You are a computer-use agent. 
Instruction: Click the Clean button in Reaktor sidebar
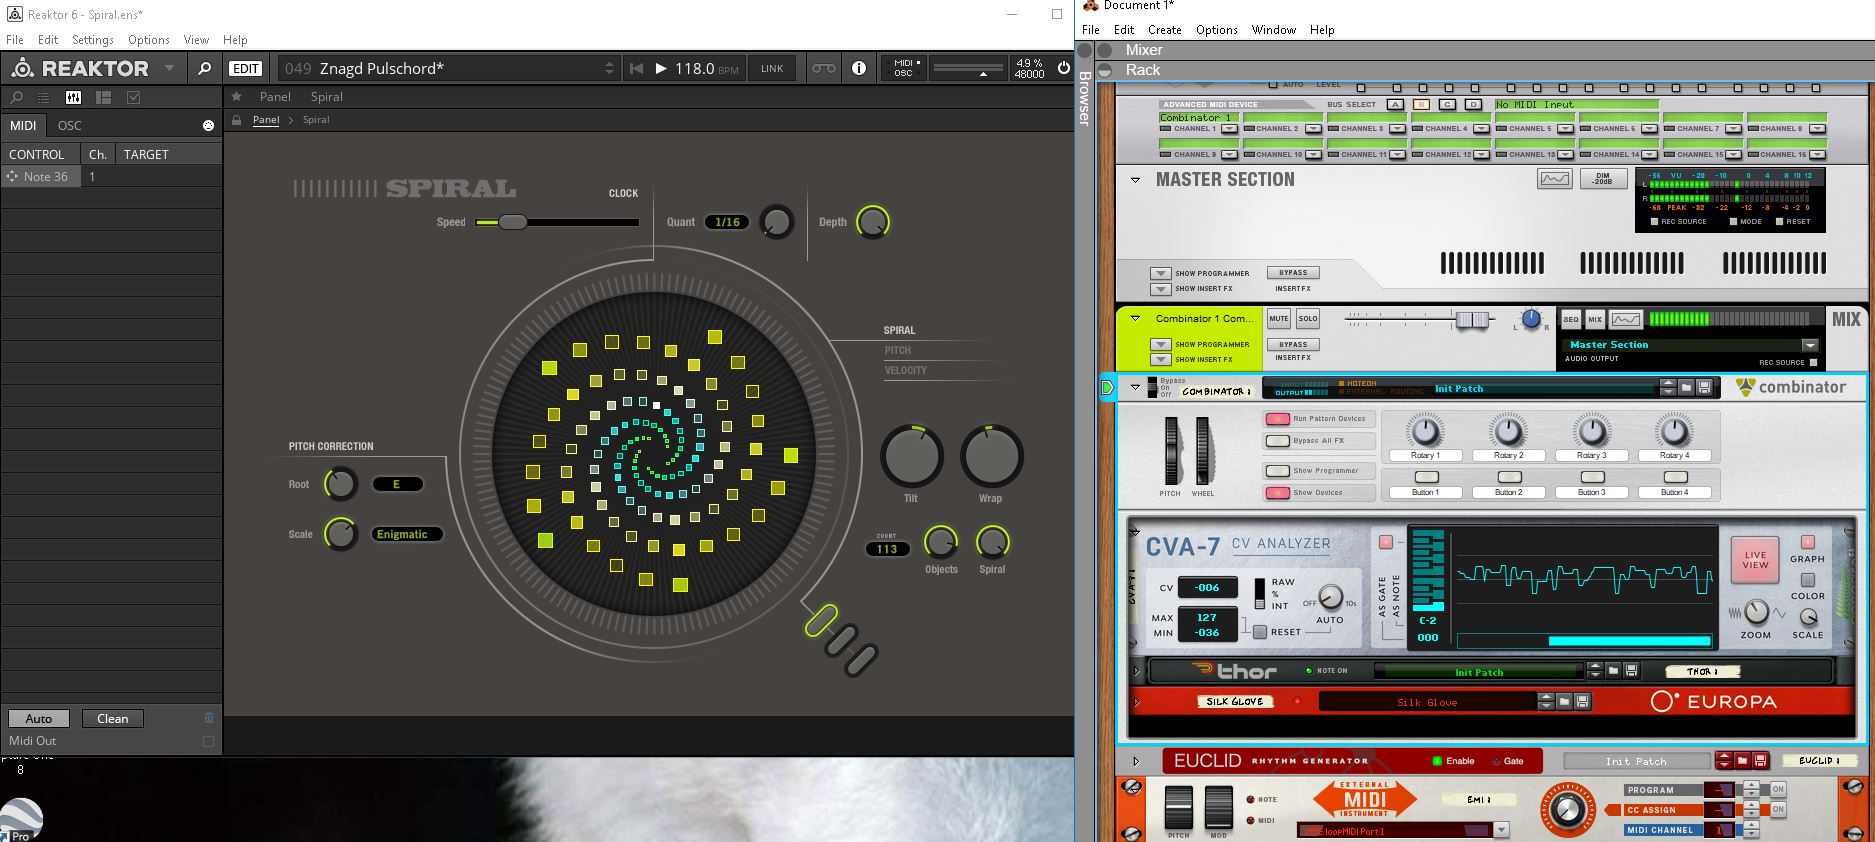(113, 718)
